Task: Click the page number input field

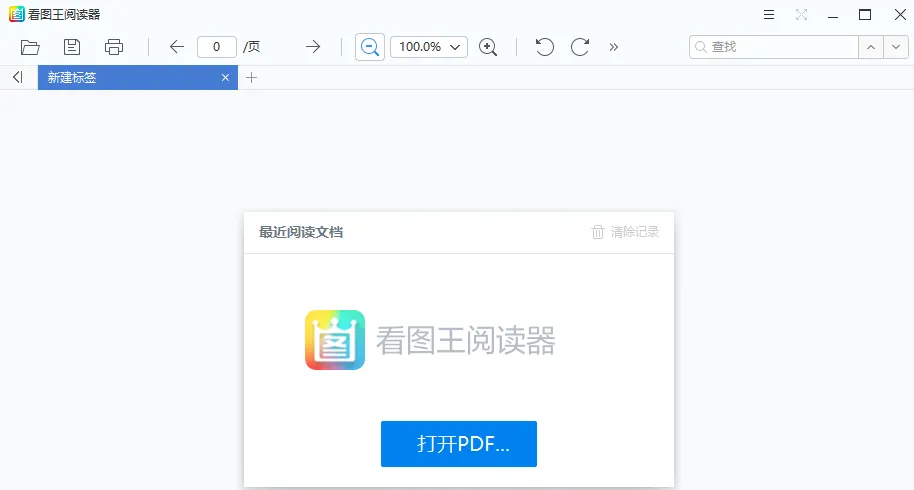Action: click(216, 47)
